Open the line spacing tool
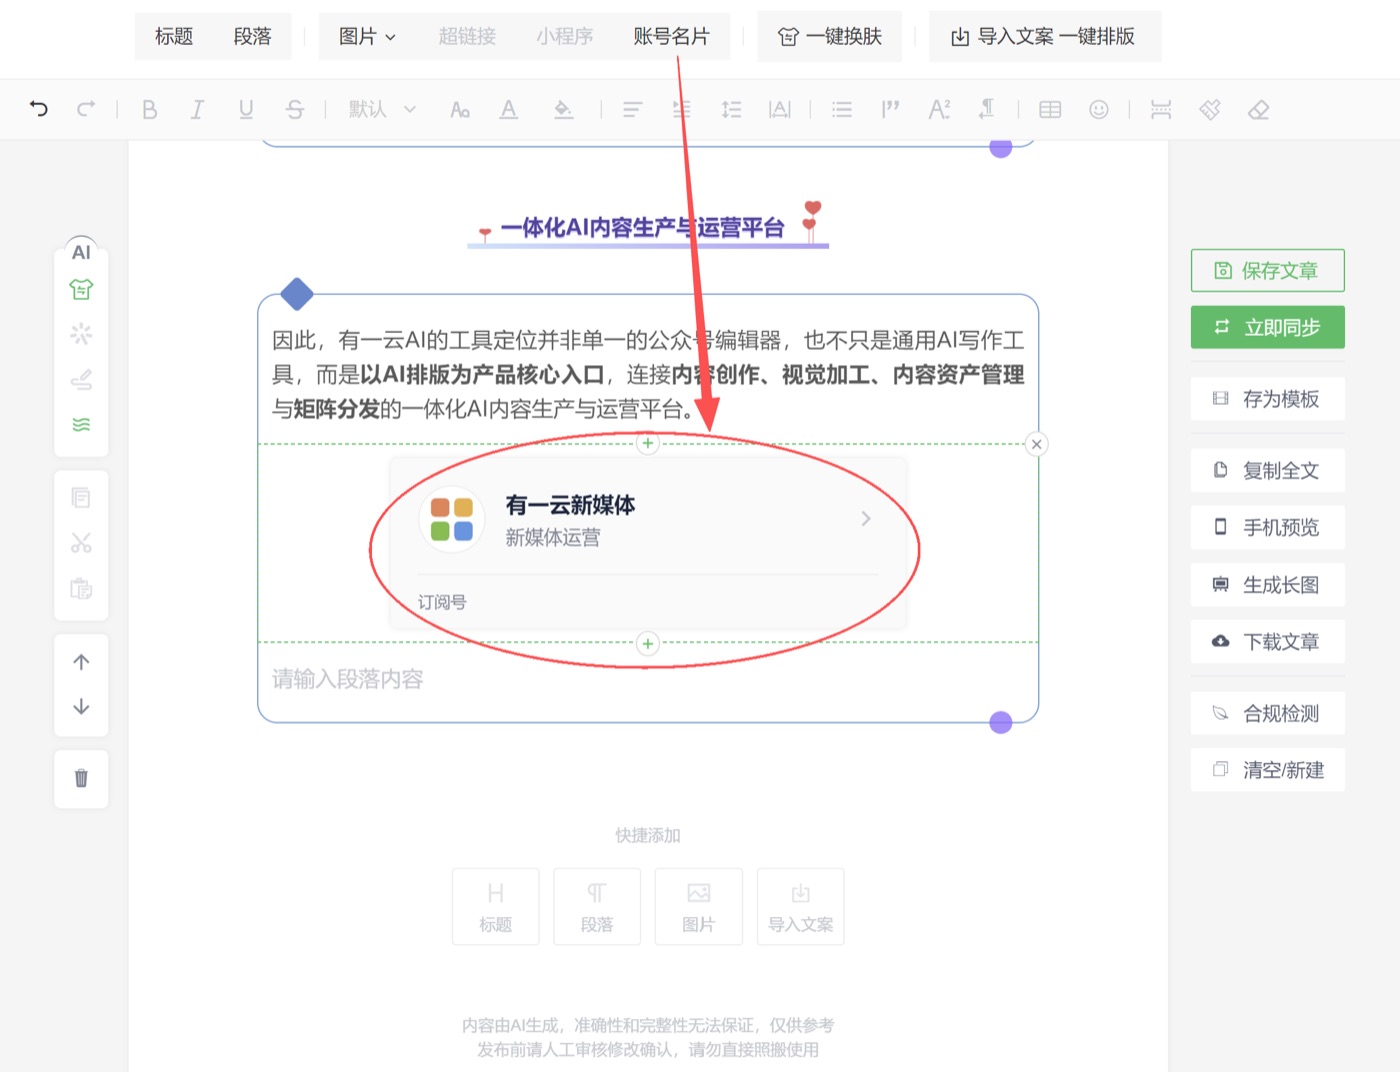1400x1072 pixels. [731, 109]
